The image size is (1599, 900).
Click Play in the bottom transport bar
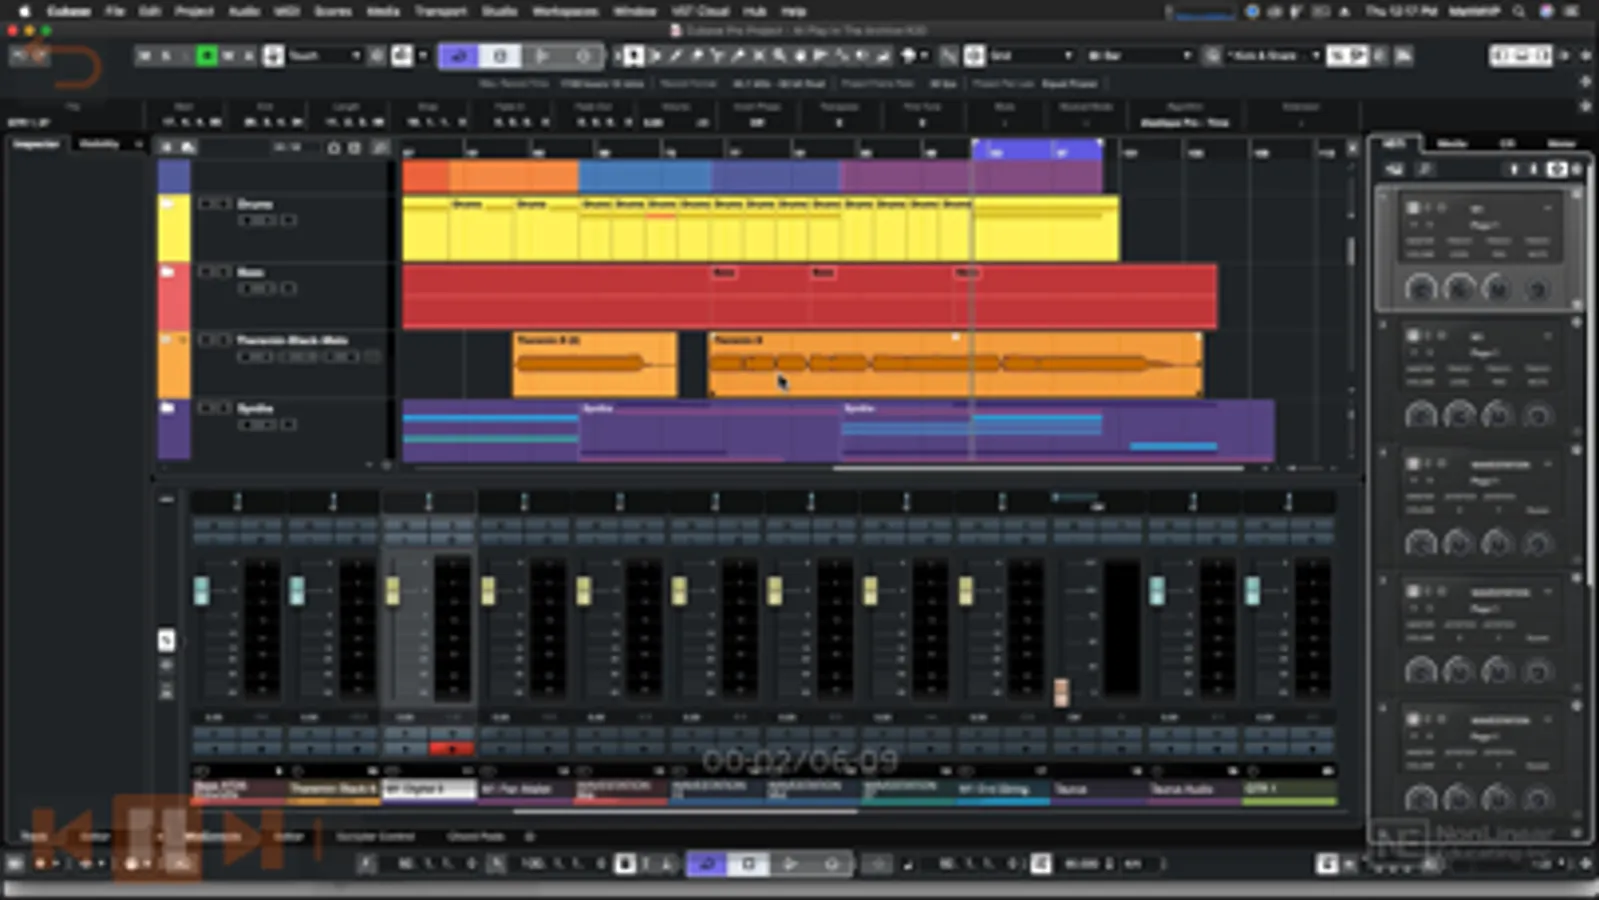[x=790, y=864]
